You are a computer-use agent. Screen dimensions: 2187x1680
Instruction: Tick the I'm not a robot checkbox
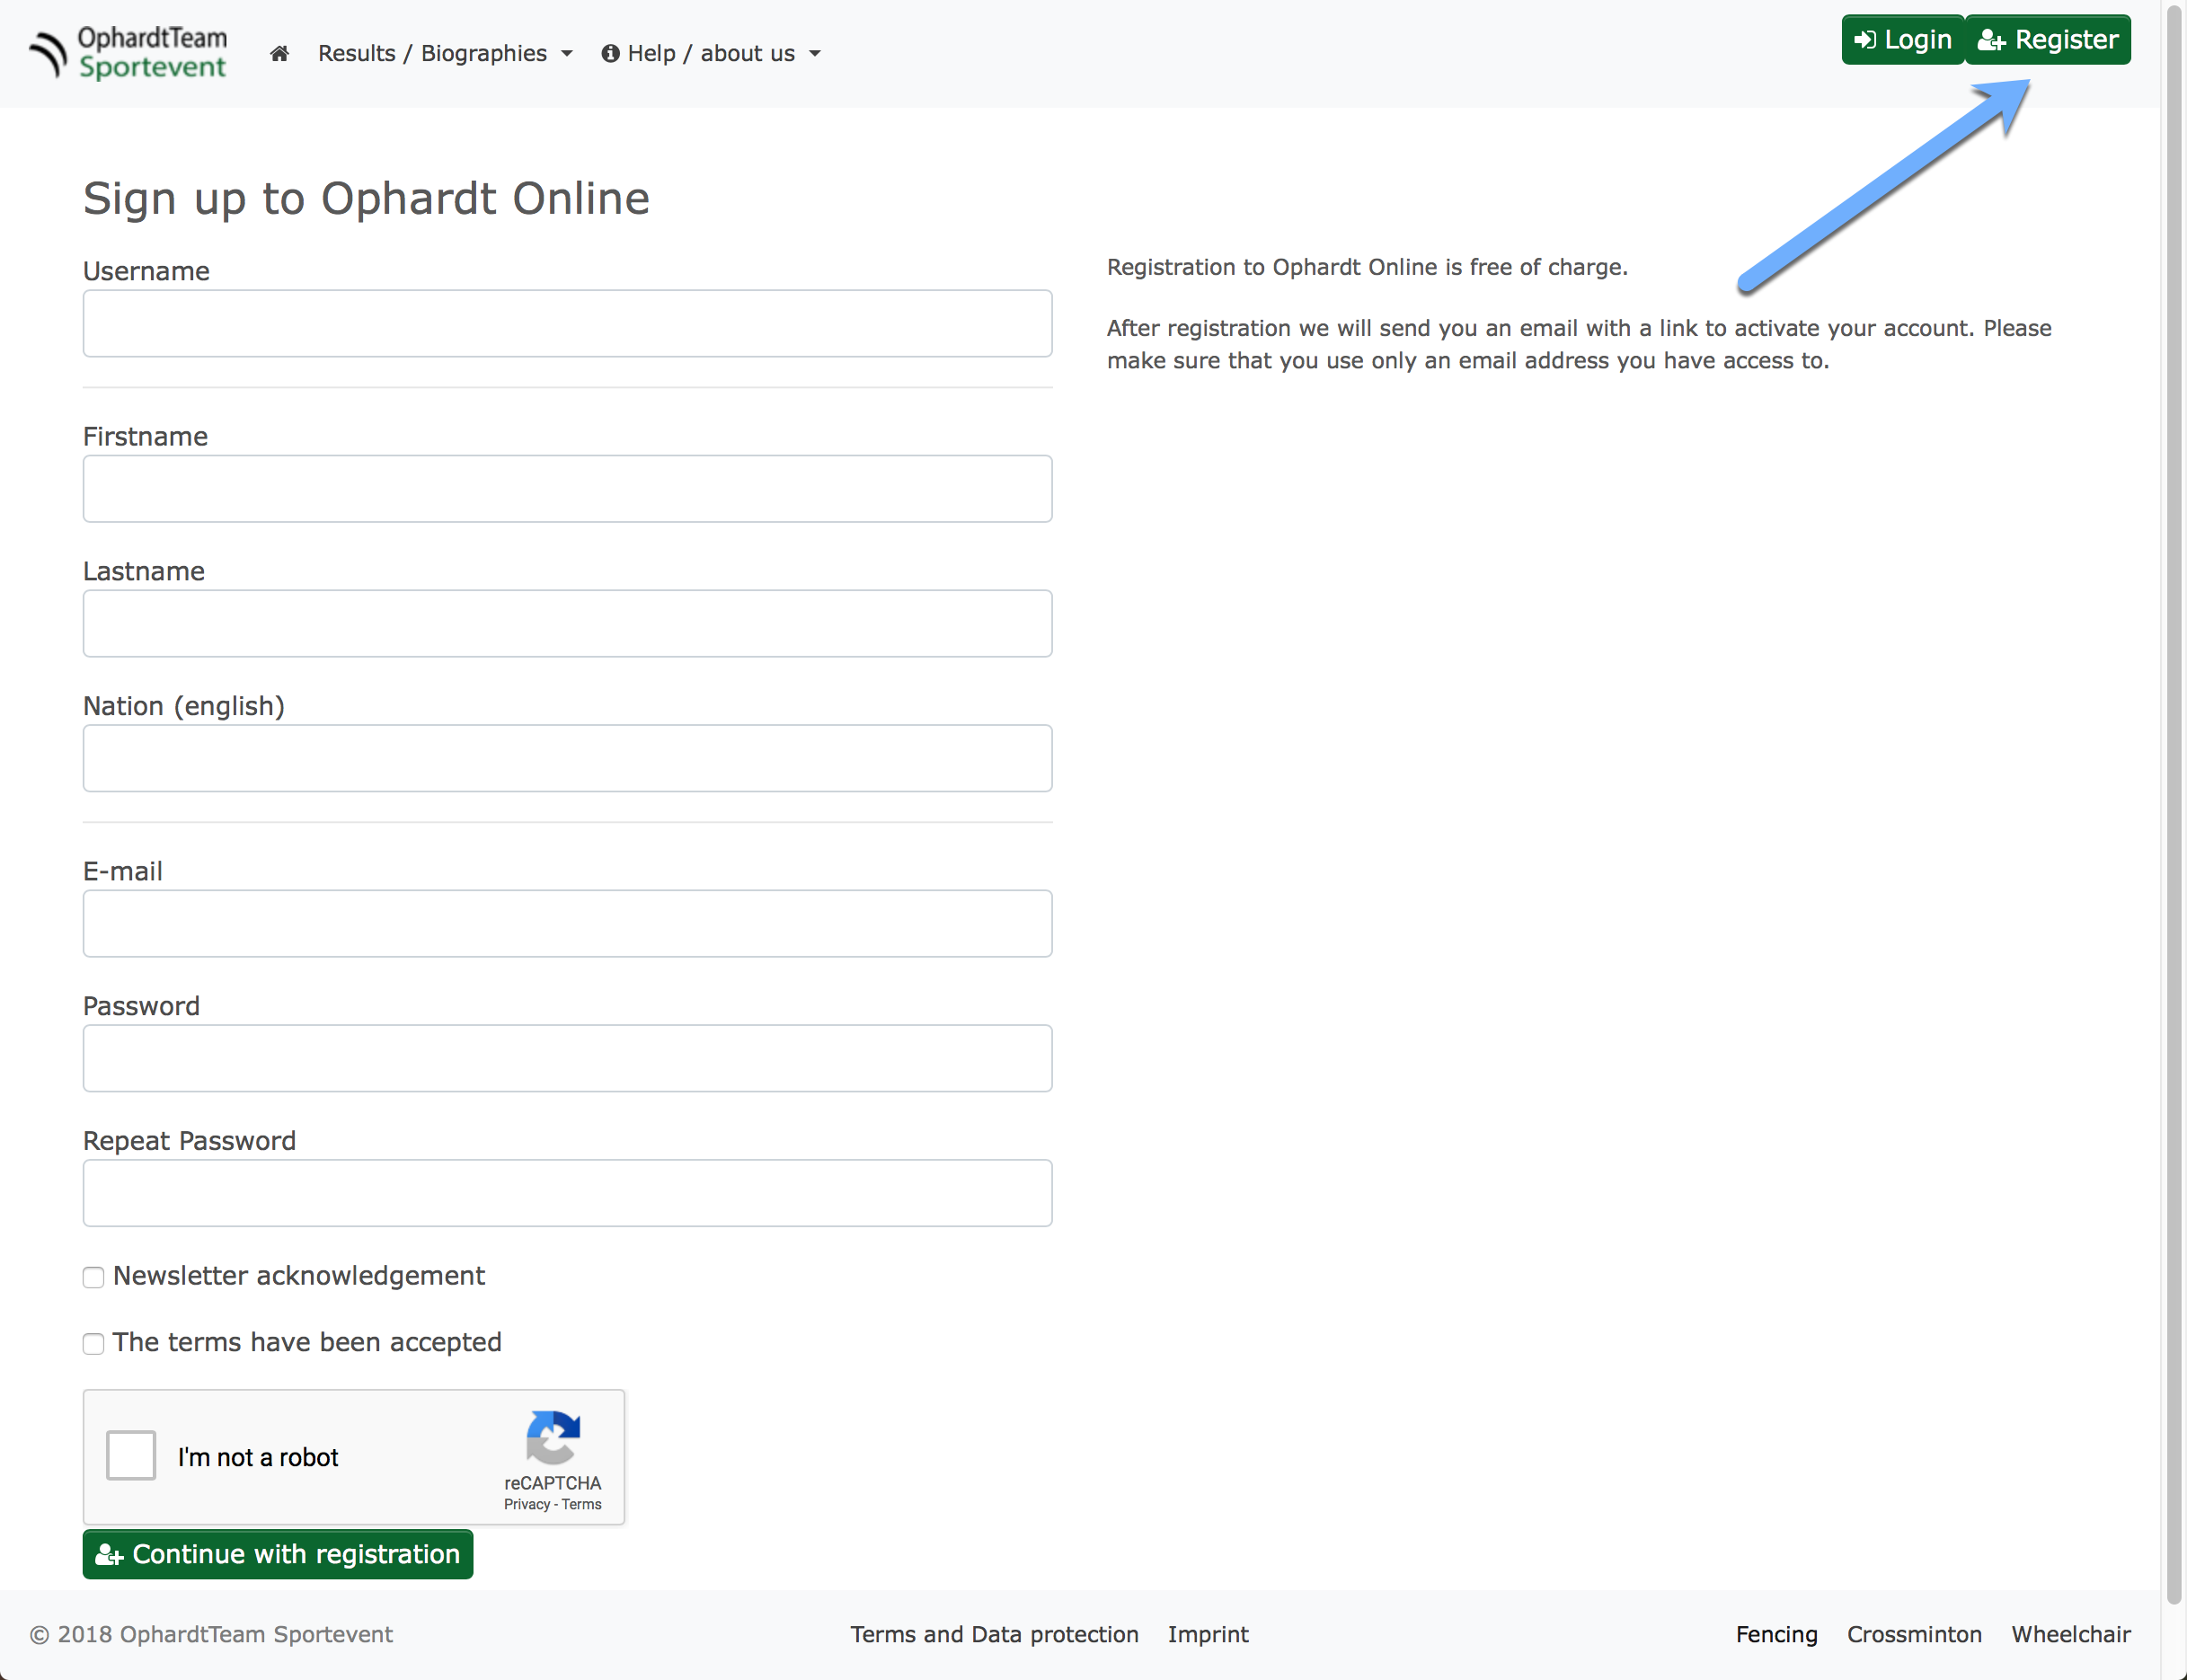tap(131, 1455)
